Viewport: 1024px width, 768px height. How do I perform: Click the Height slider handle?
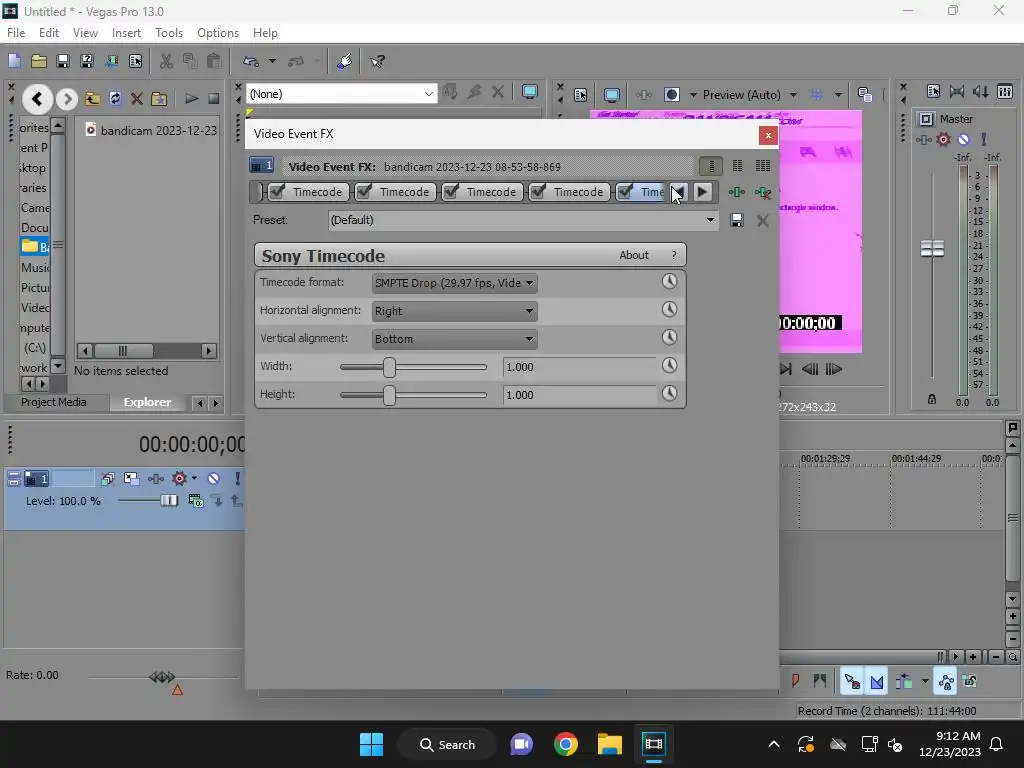389,395
